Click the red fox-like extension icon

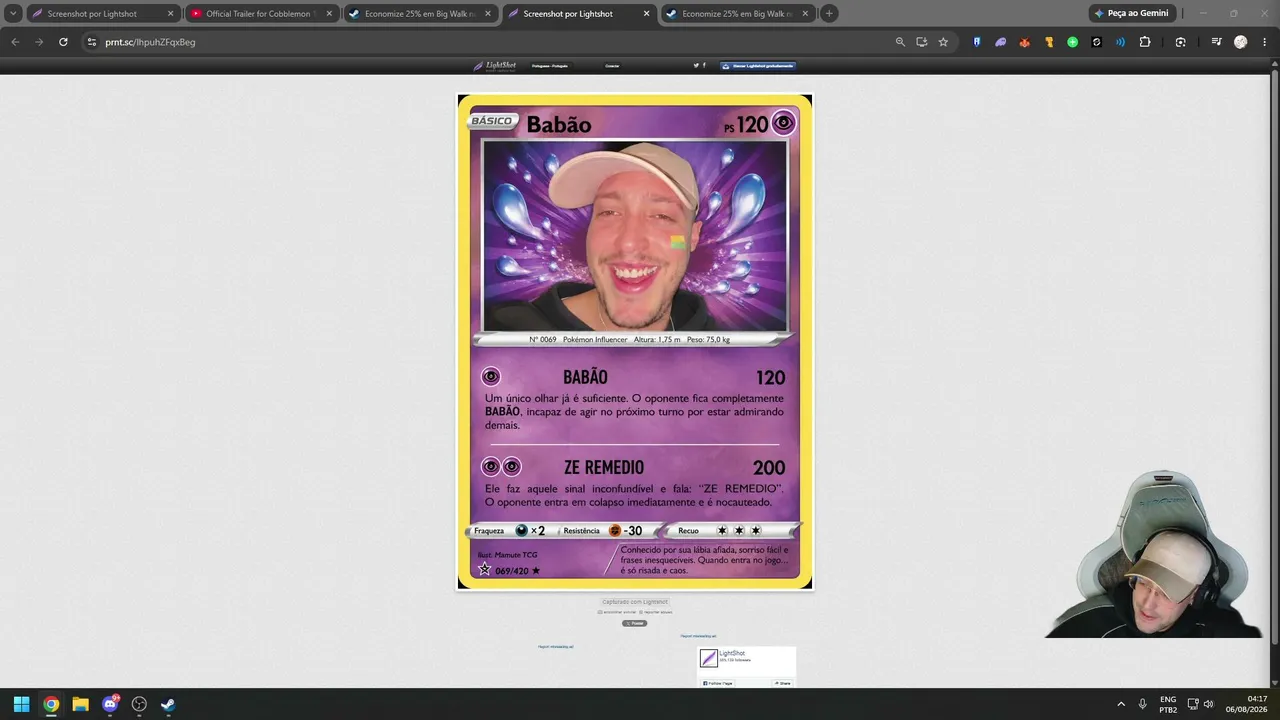point(1025,42)
